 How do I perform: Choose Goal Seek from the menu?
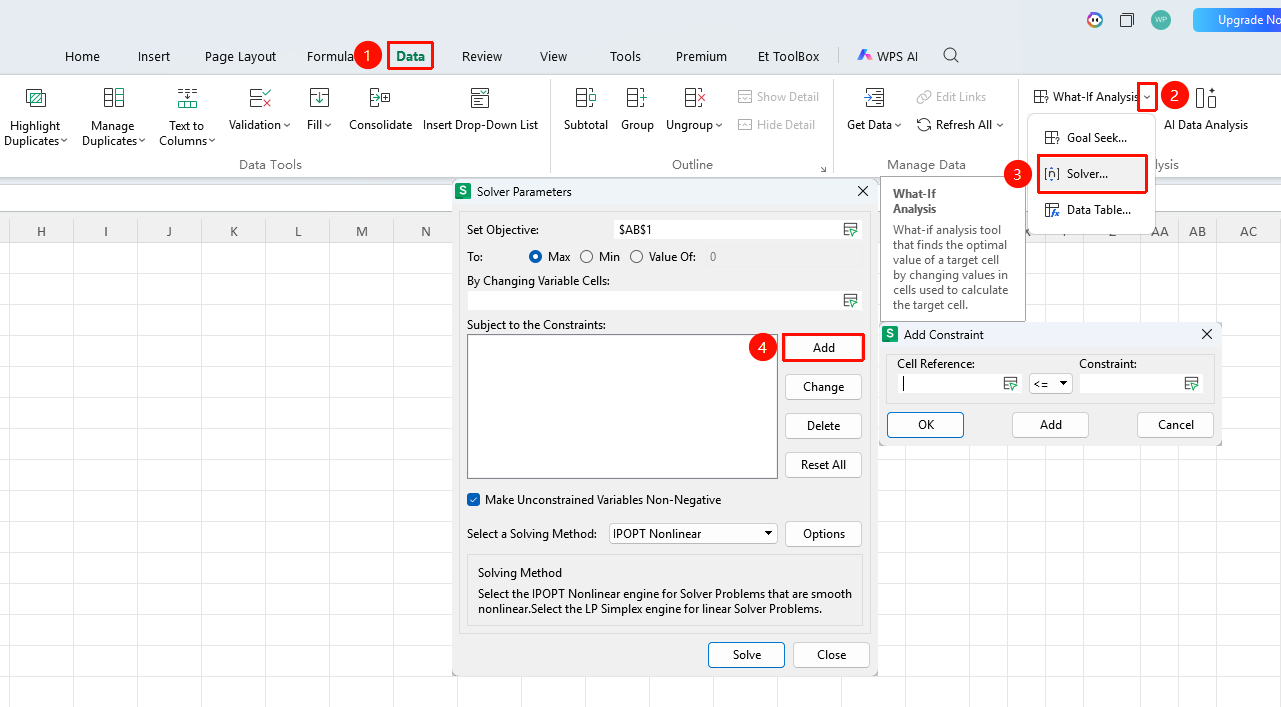(x=1092, y=138)
